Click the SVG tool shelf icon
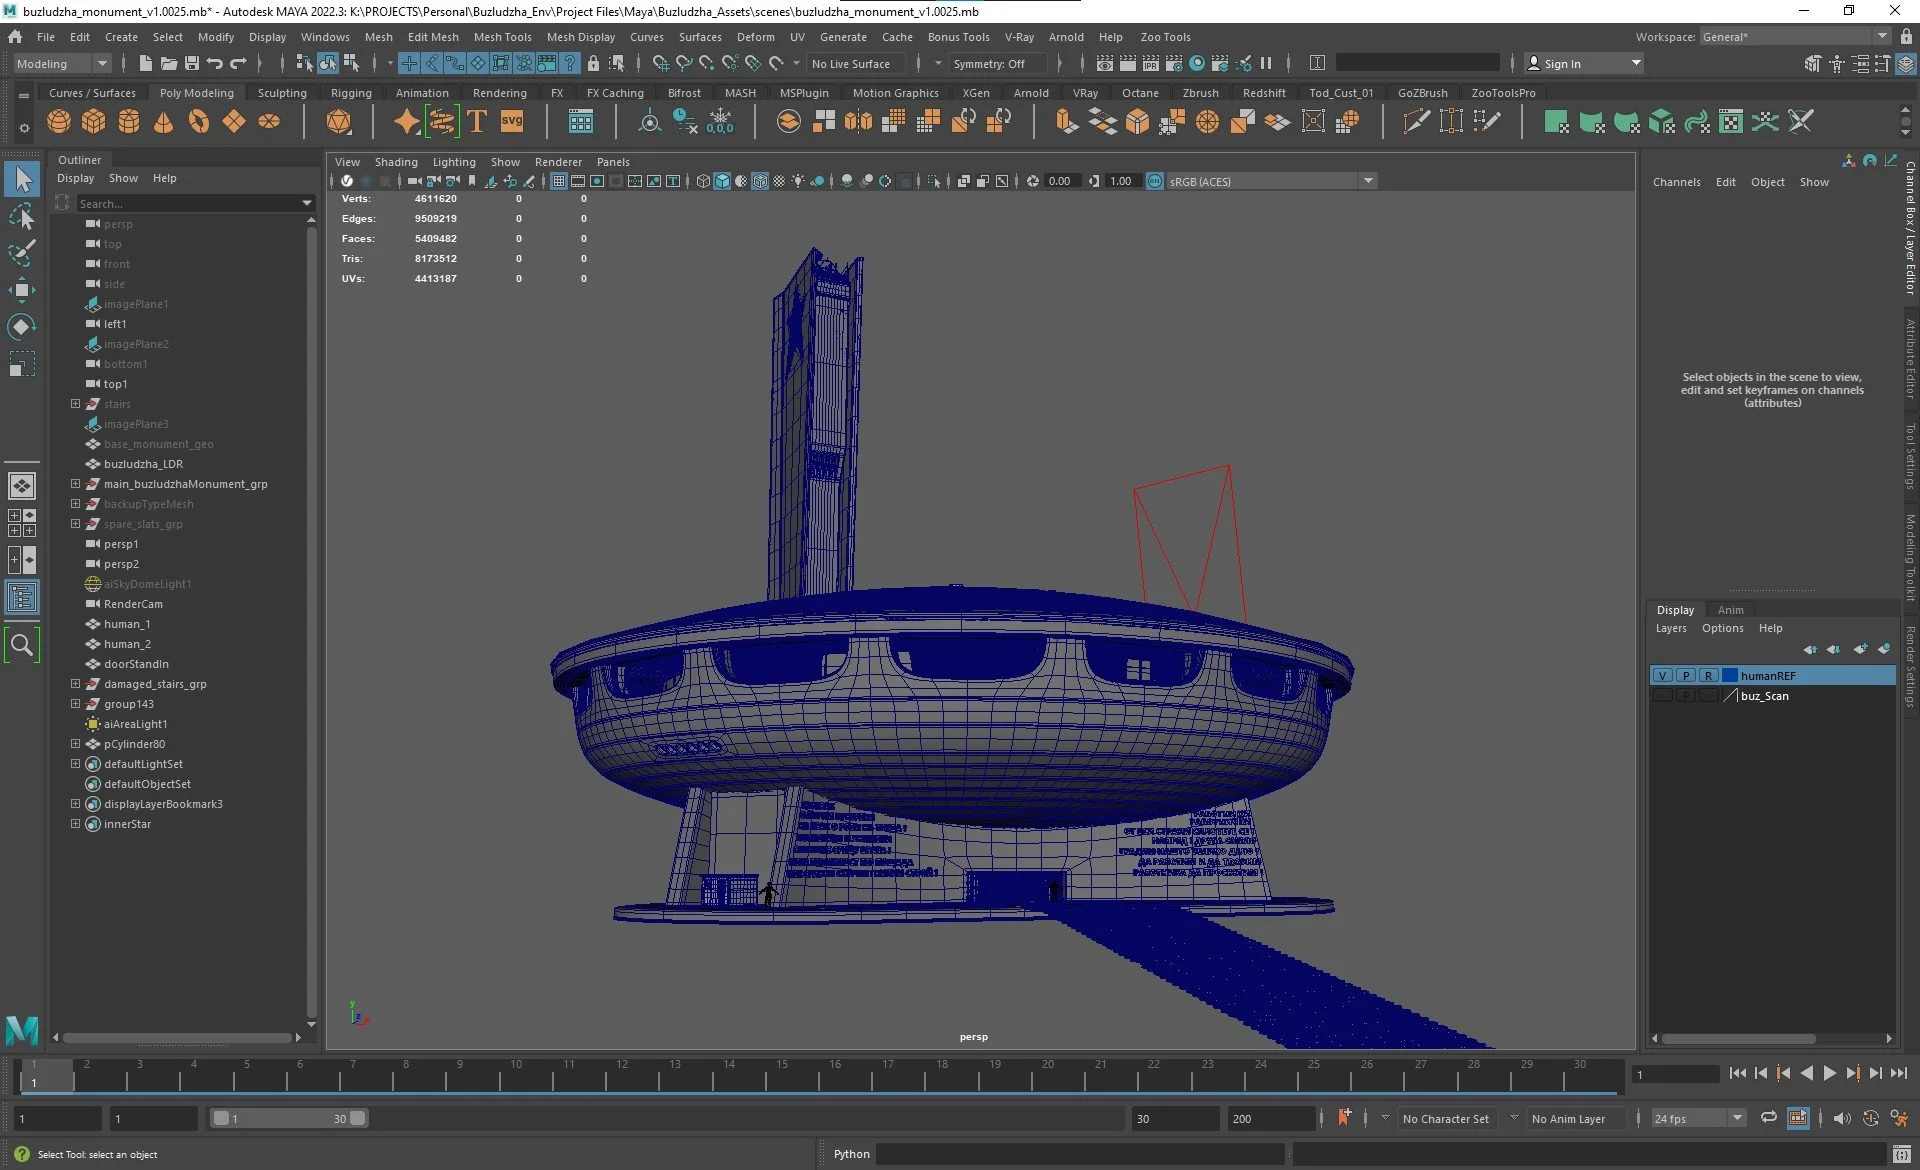 [x=512, y=122]
